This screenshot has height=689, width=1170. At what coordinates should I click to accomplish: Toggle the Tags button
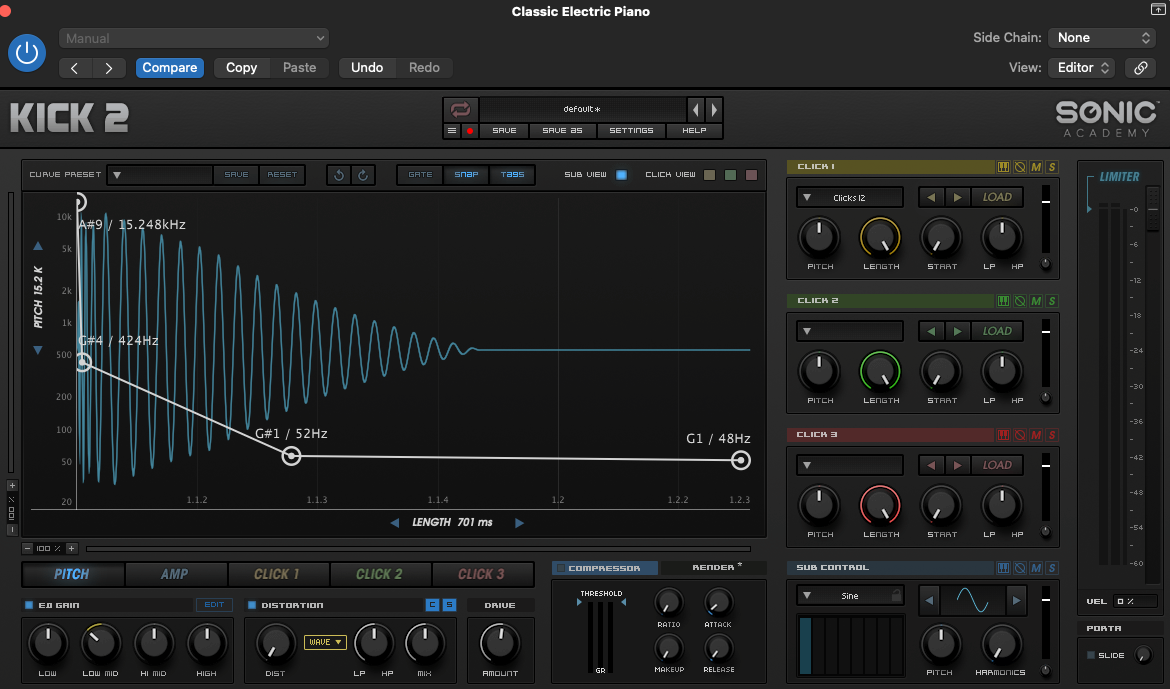(x=513, y=175)
